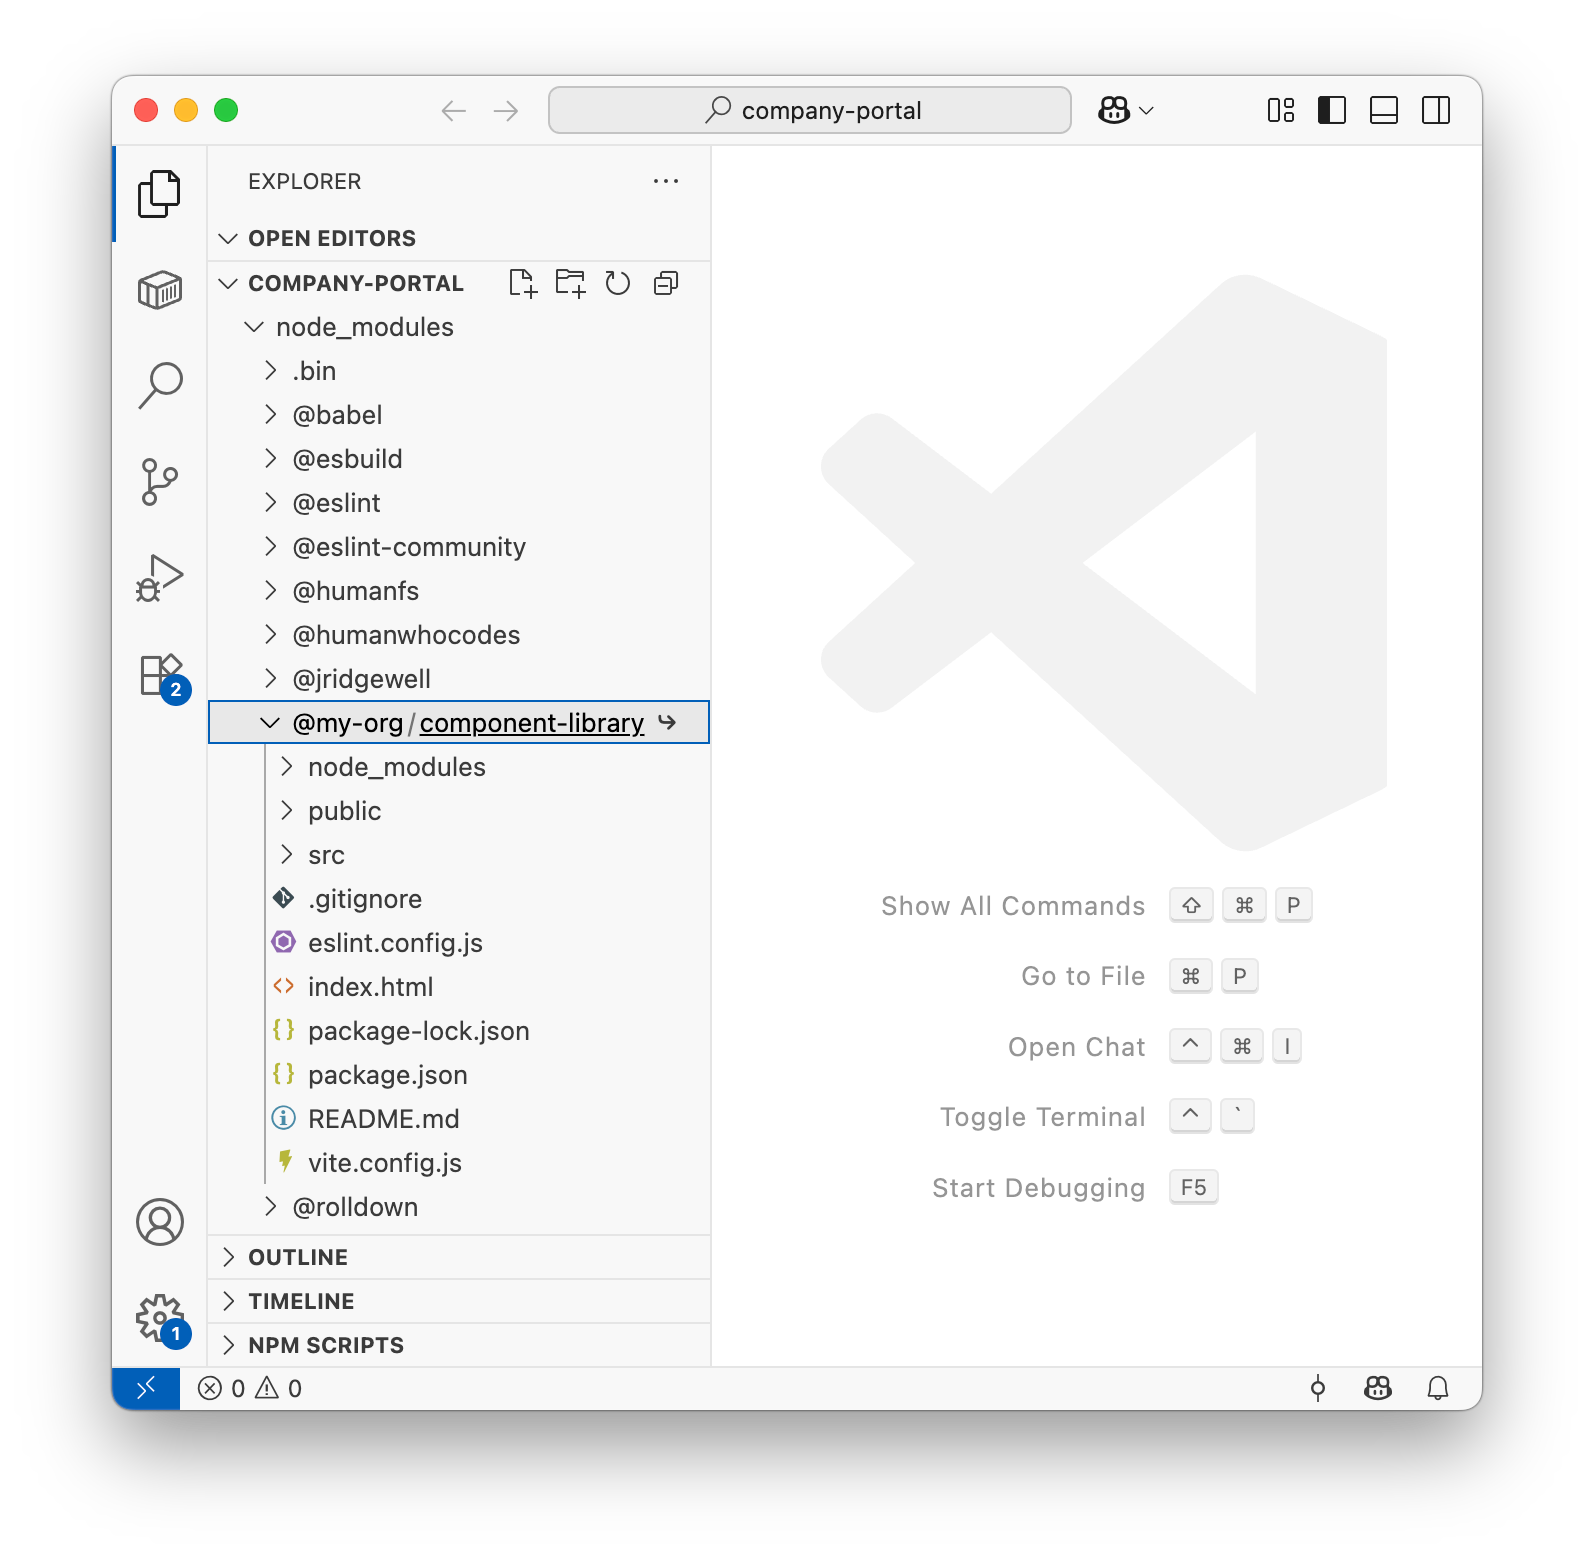Click the New Folder icon in explorer
This screenshot has height=1558, width=1594.
point(571,283)
